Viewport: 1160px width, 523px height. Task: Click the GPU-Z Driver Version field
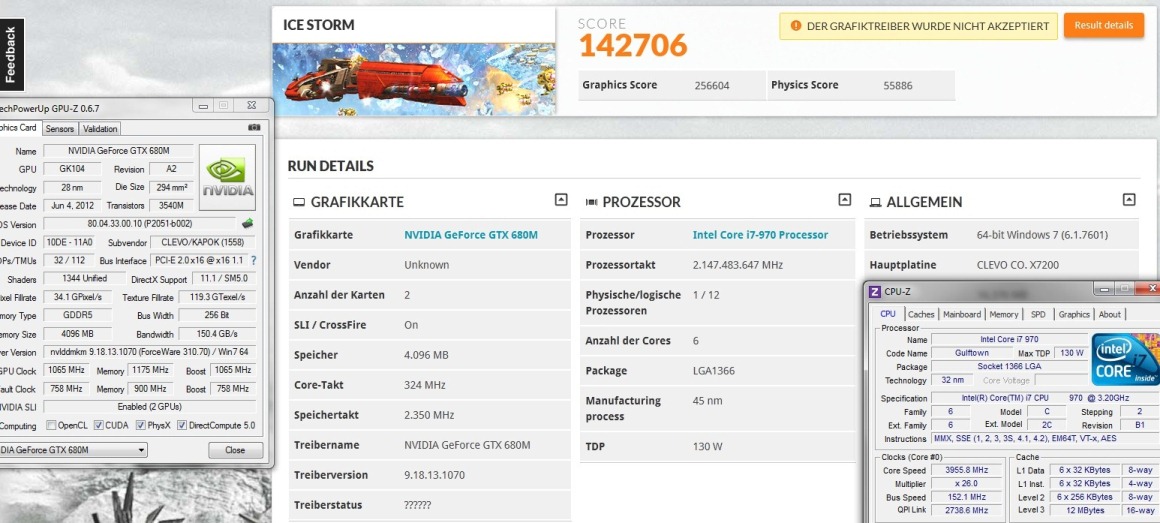click(x=149, y=352)
